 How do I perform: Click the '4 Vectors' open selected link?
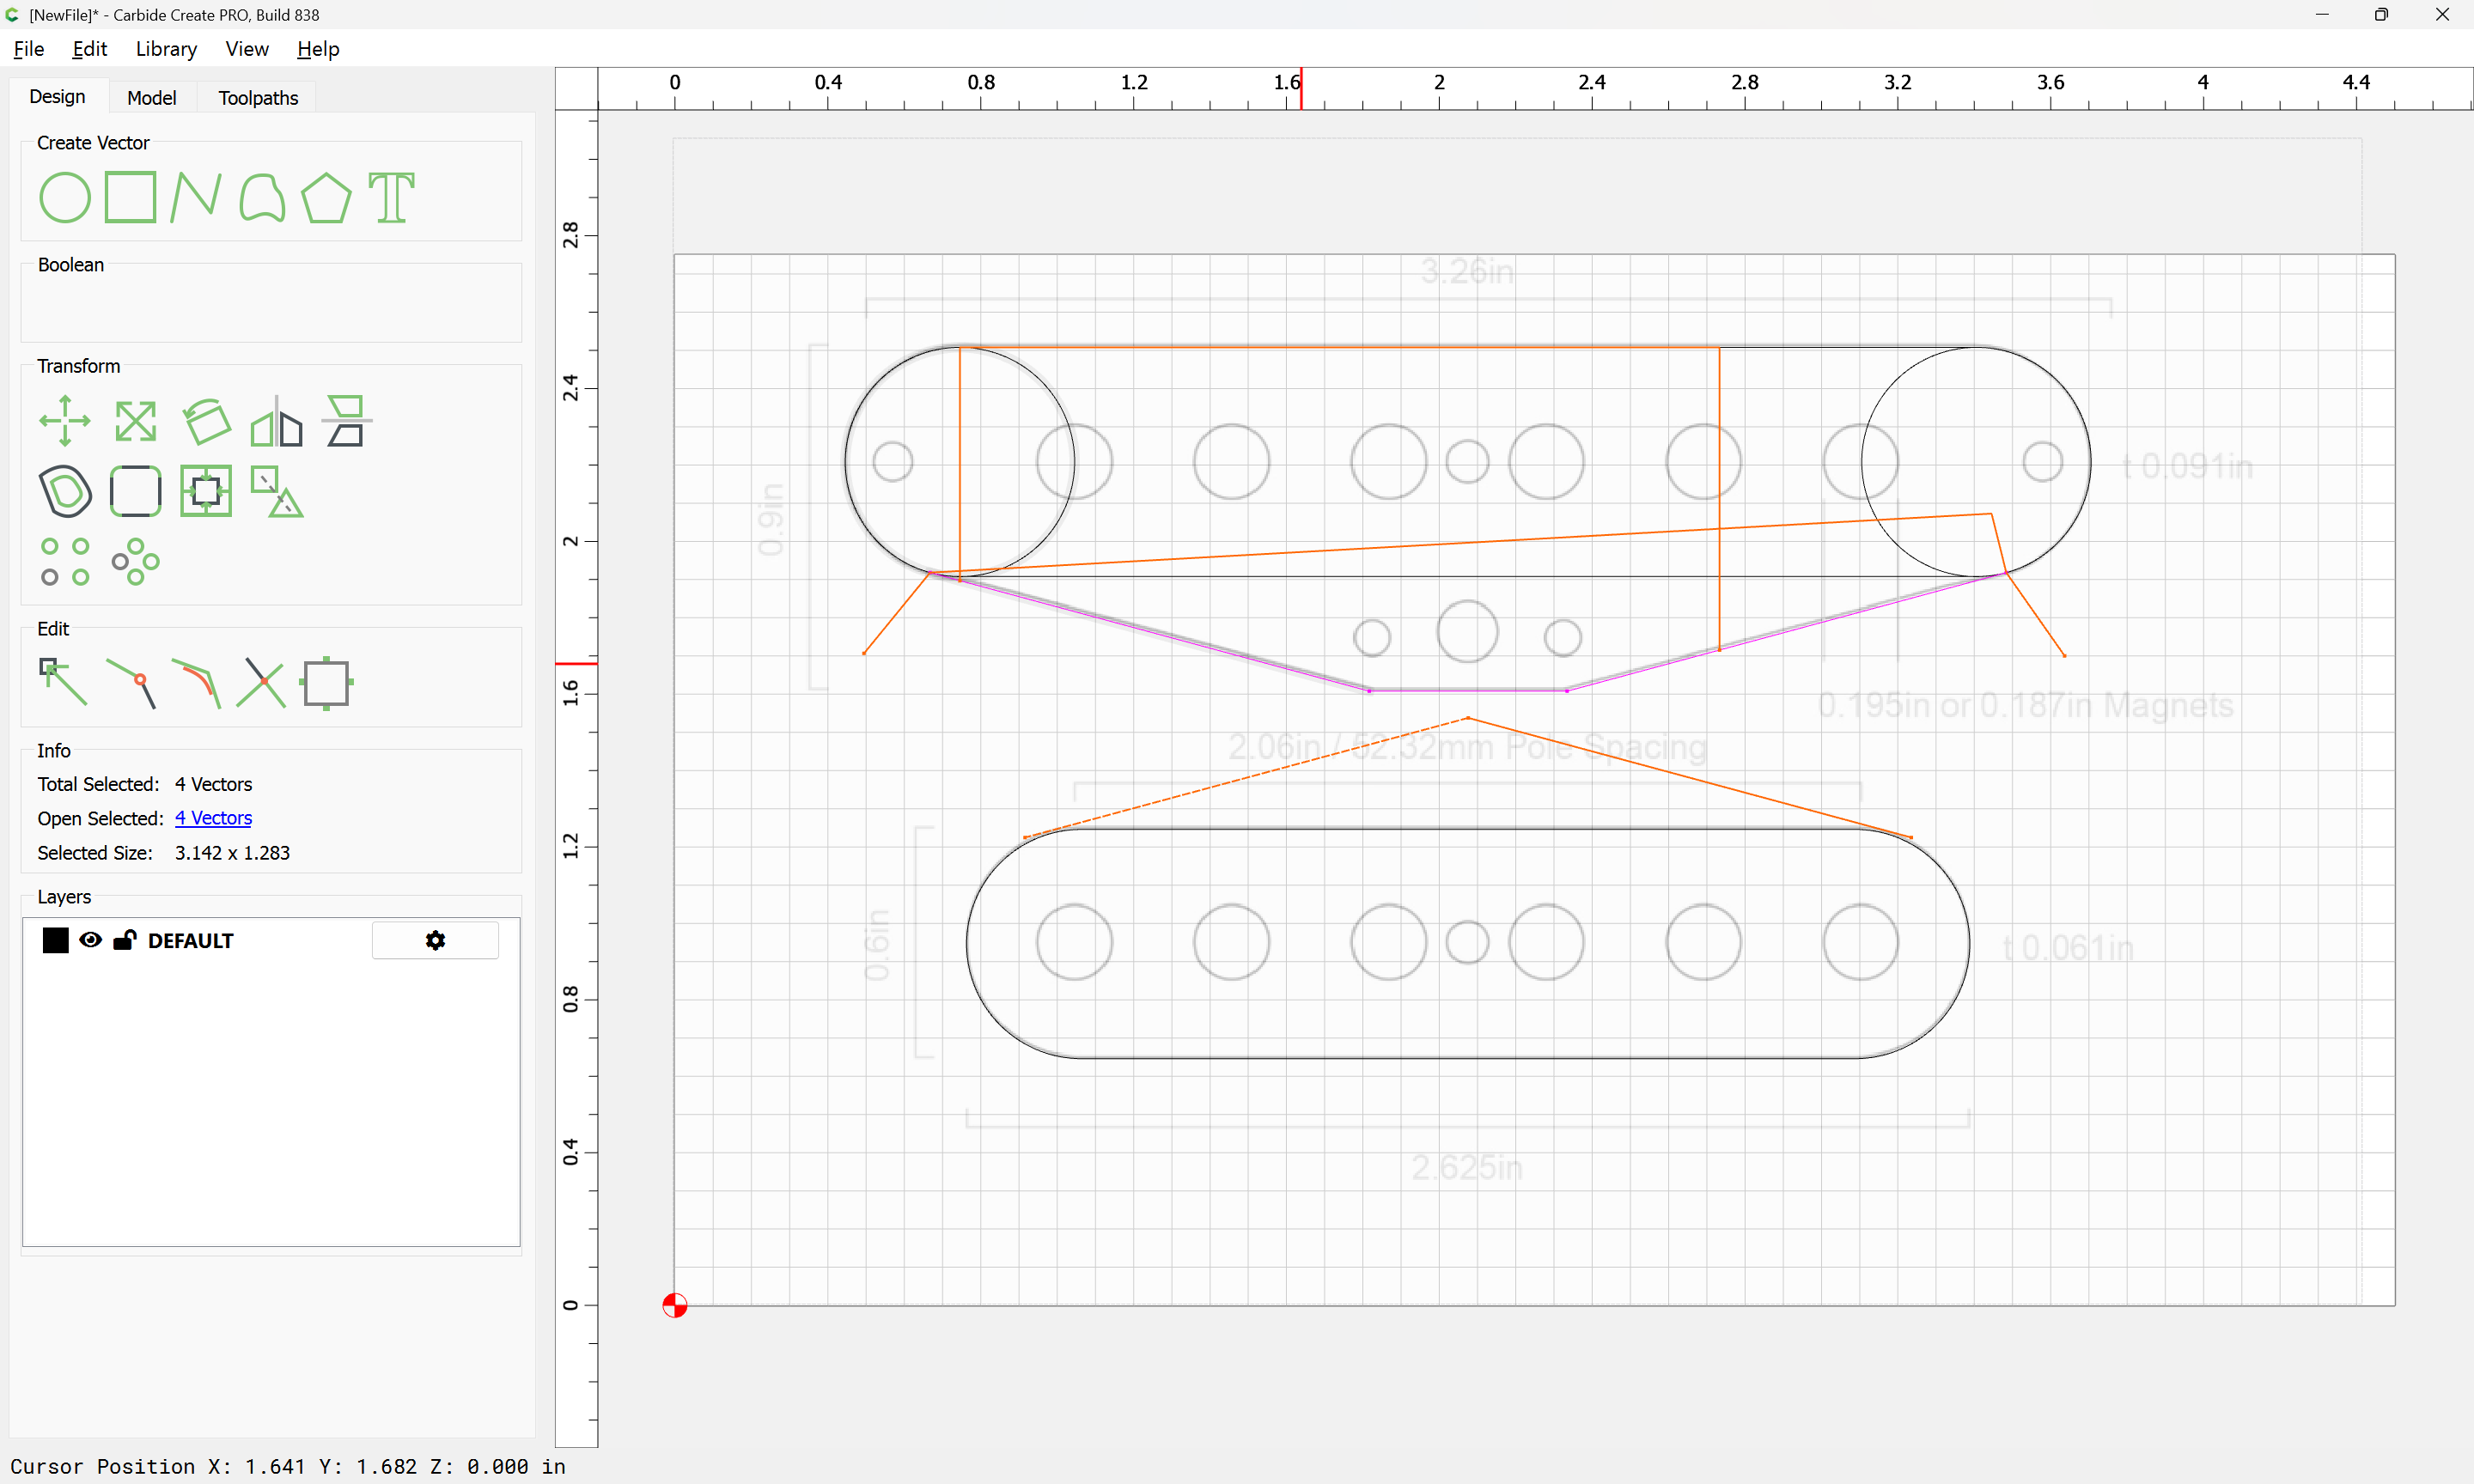click(213, 818)
